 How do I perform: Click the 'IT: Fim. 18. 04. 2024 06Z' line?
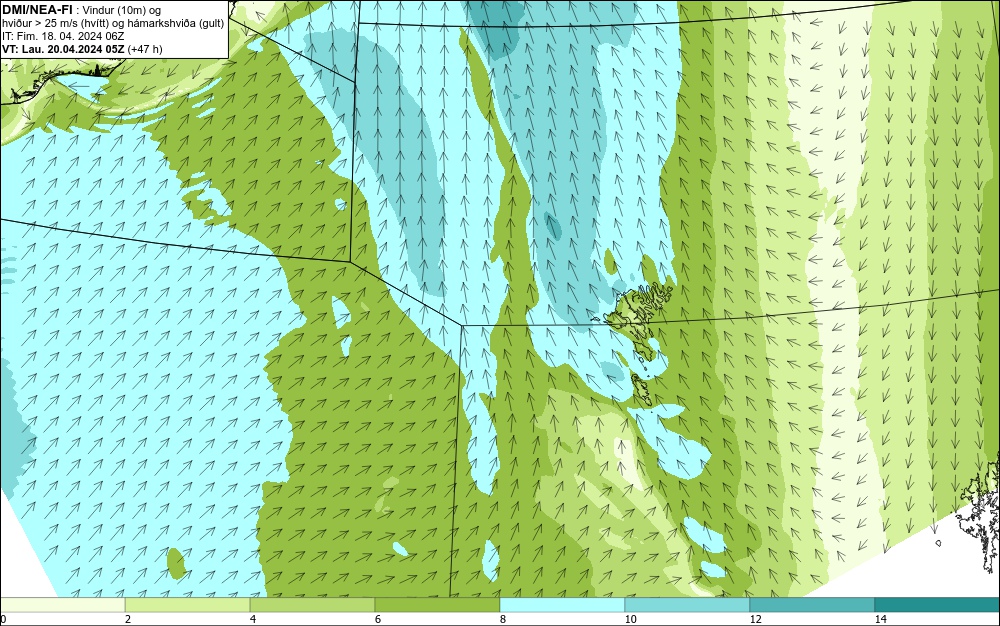point(62,36)
